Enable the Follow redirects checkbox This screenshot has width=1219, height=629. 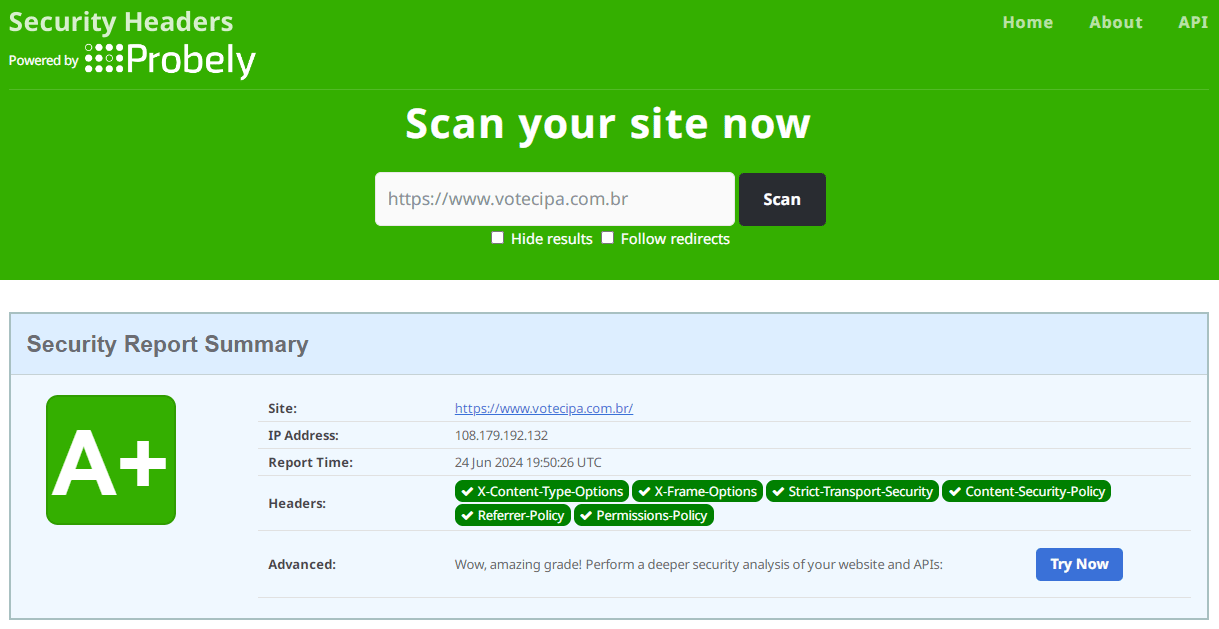tap(607, 237)
